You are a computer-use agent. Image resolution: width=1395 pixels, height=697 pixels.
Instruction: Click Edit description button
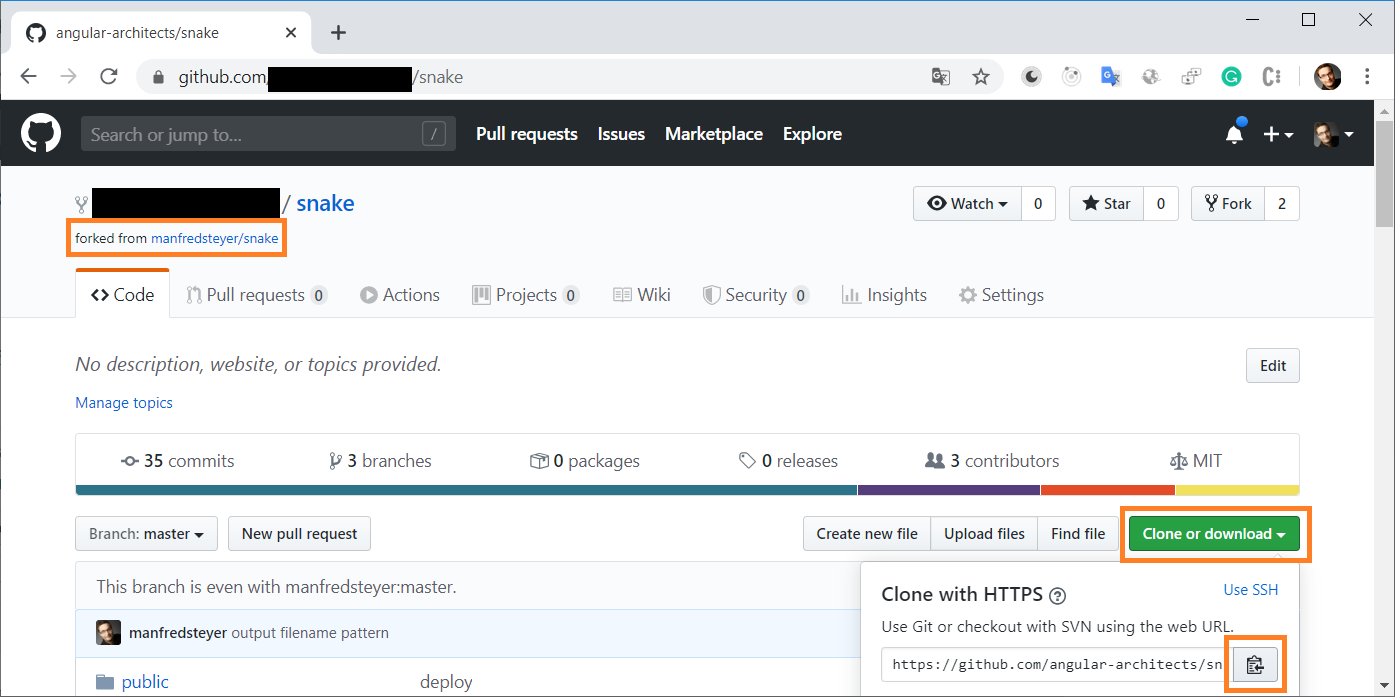point(1273,366)
